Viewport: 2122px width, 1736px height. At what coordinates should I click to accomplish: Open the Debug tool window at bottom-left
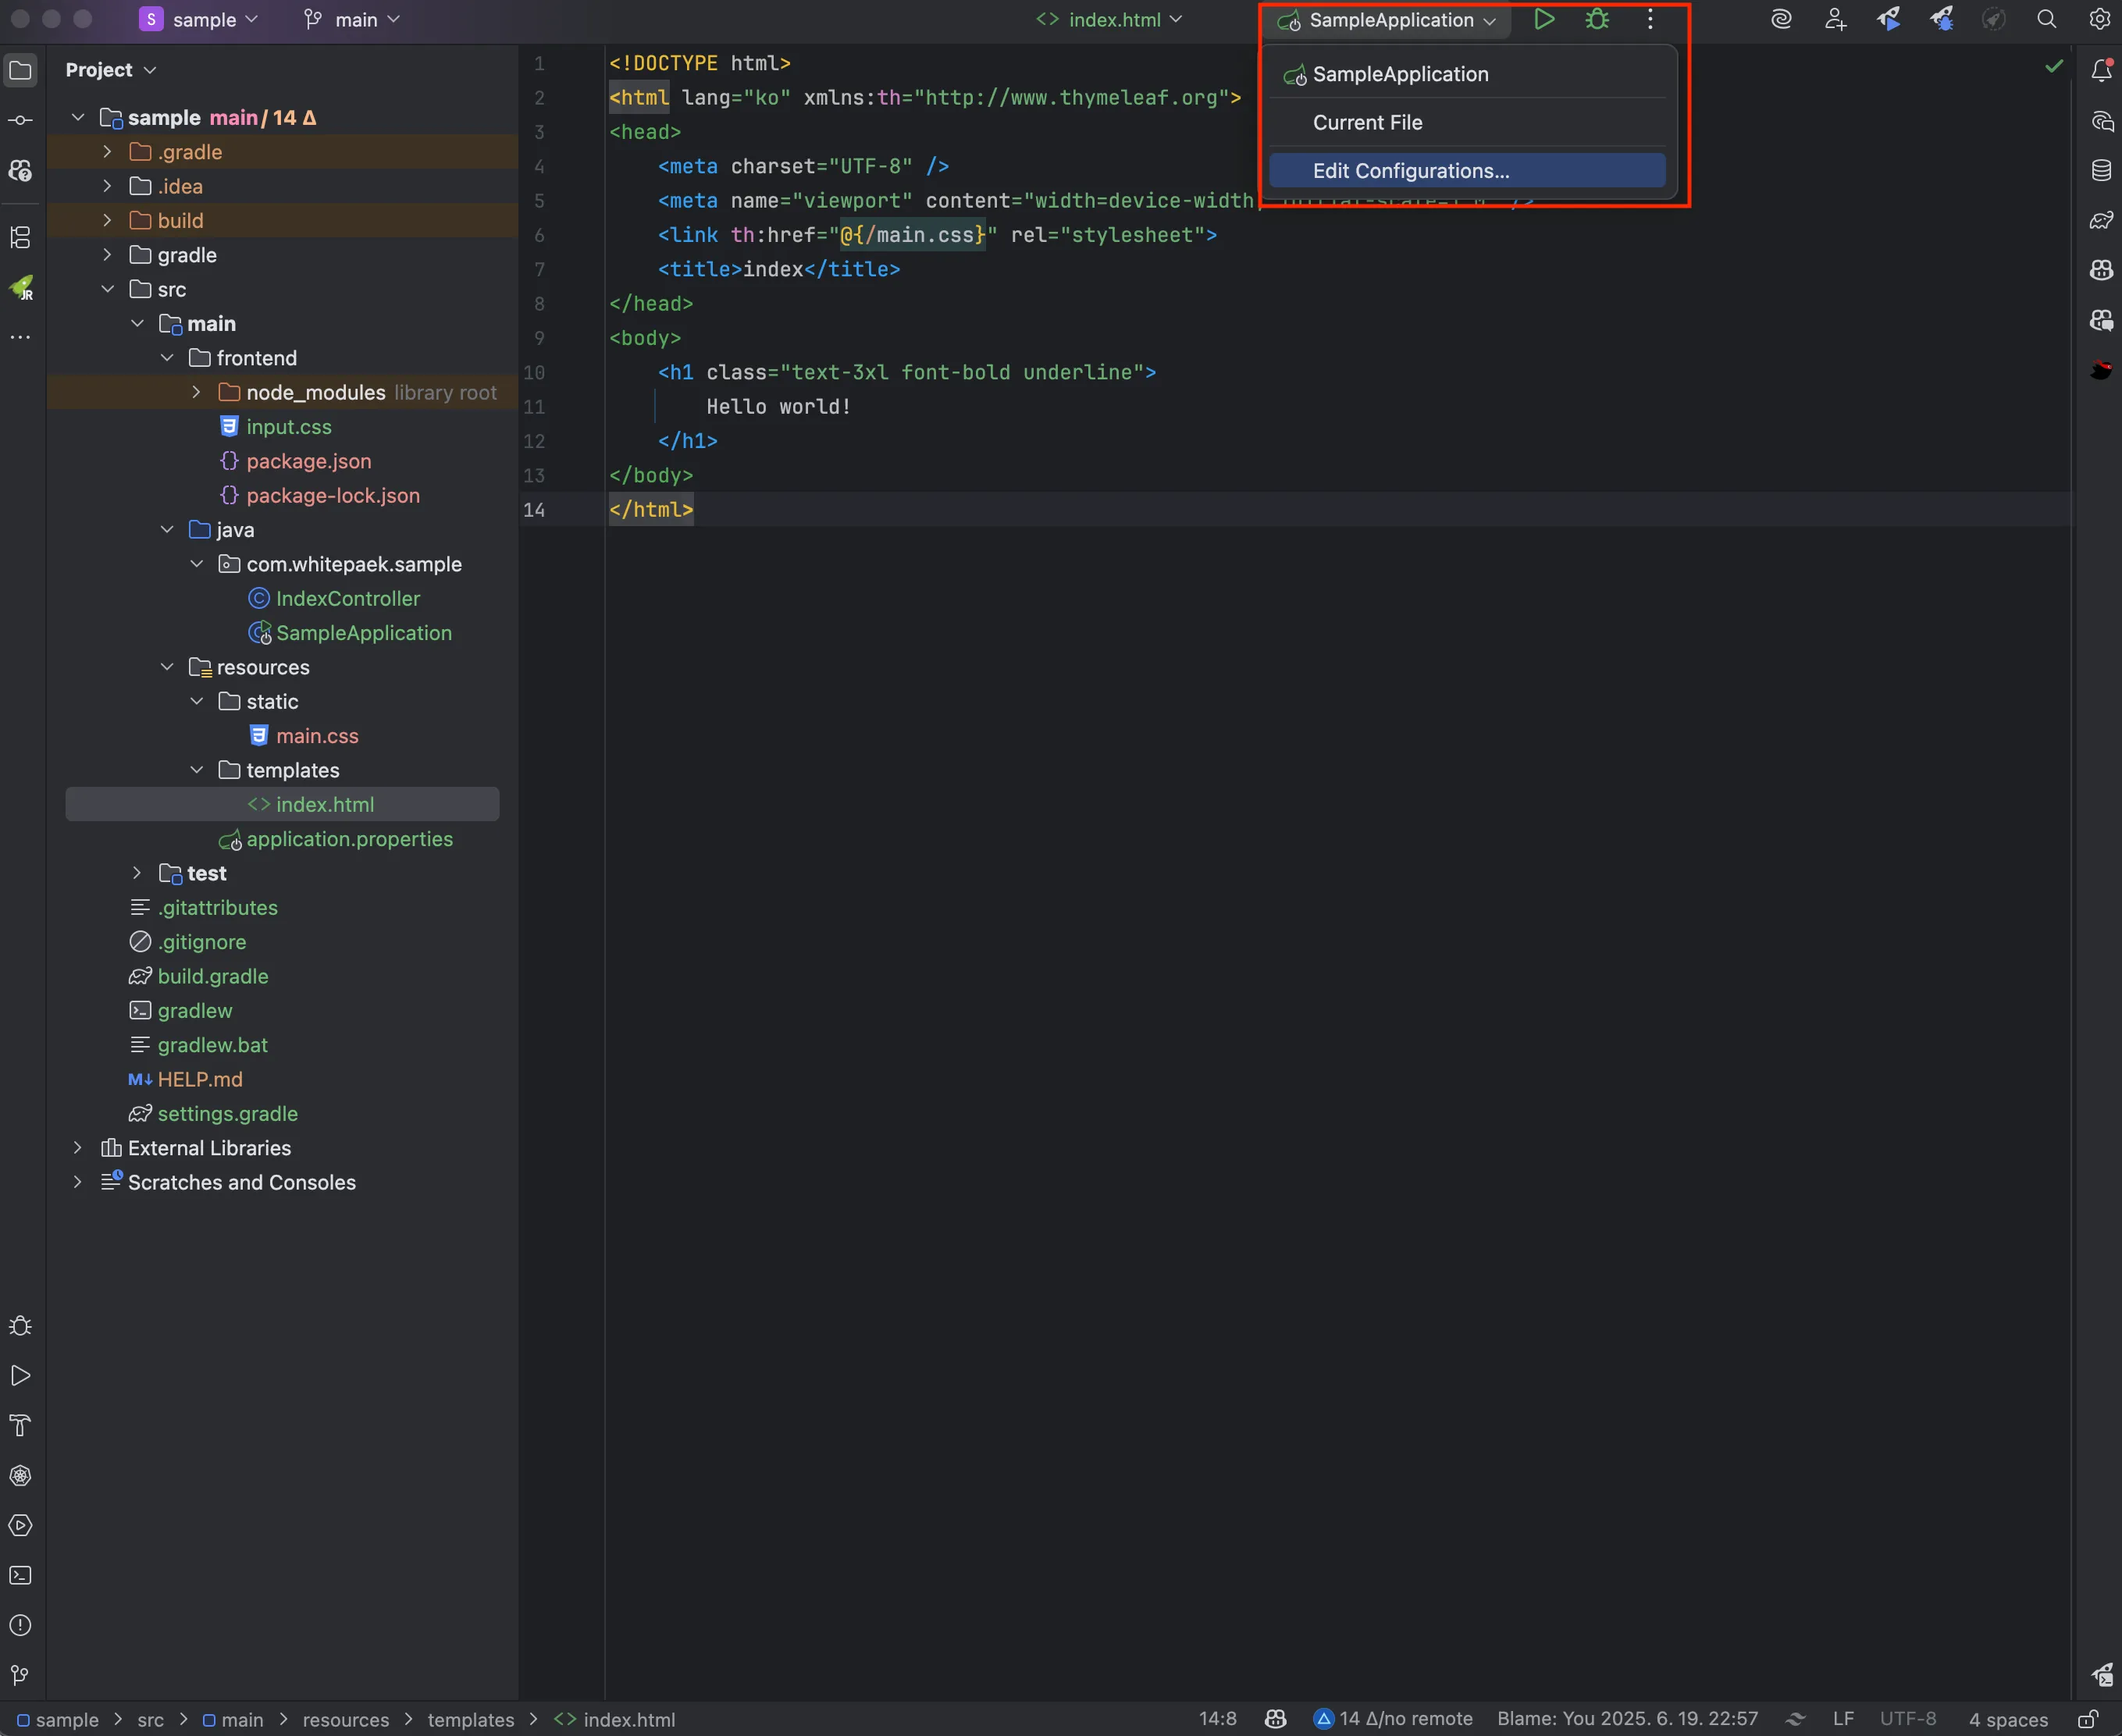20,1326
